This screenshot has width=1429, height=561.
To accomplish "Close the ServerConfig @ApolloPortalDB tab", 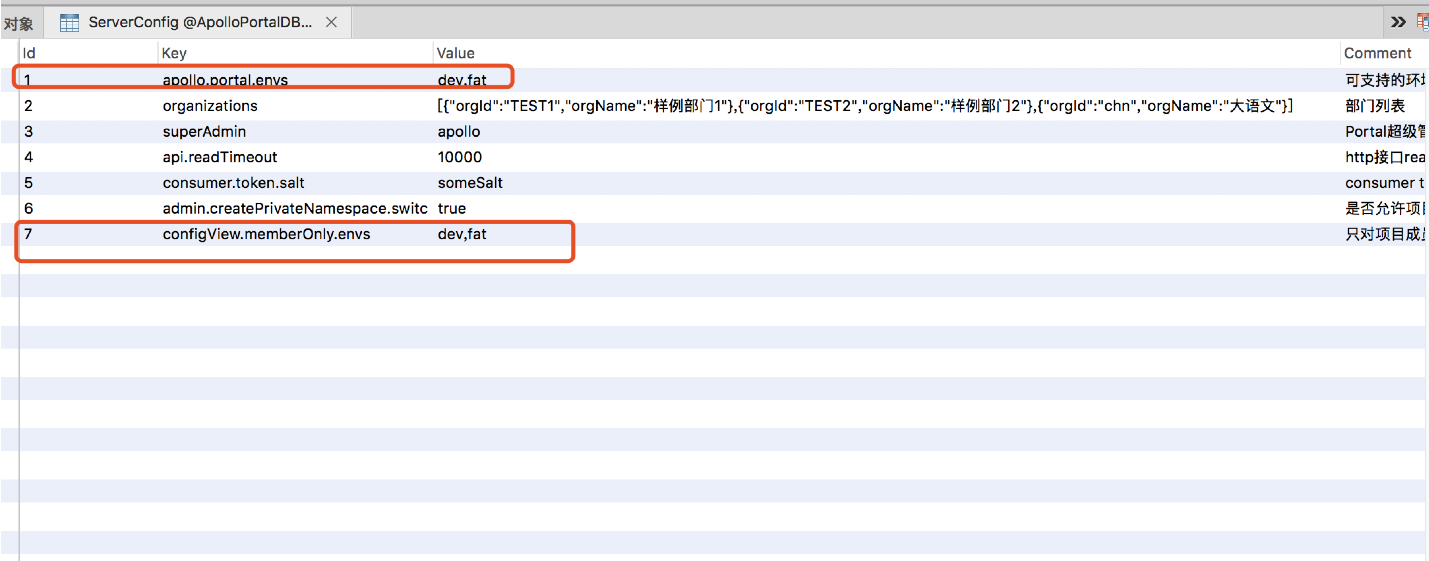I will coord(331,22).
